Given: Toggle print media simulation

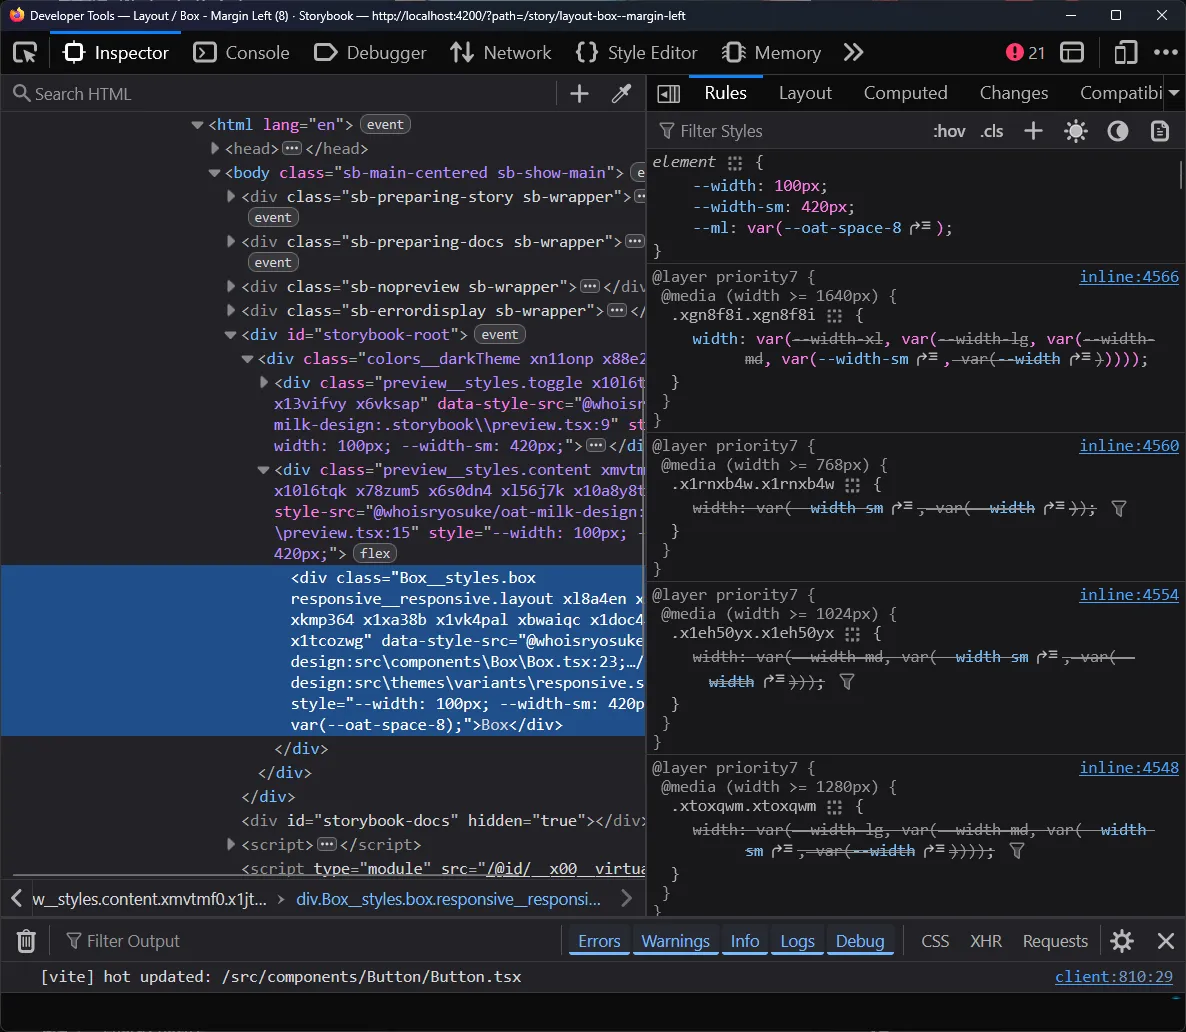Looking at the screenshot, I should [x=1157, y=131].
